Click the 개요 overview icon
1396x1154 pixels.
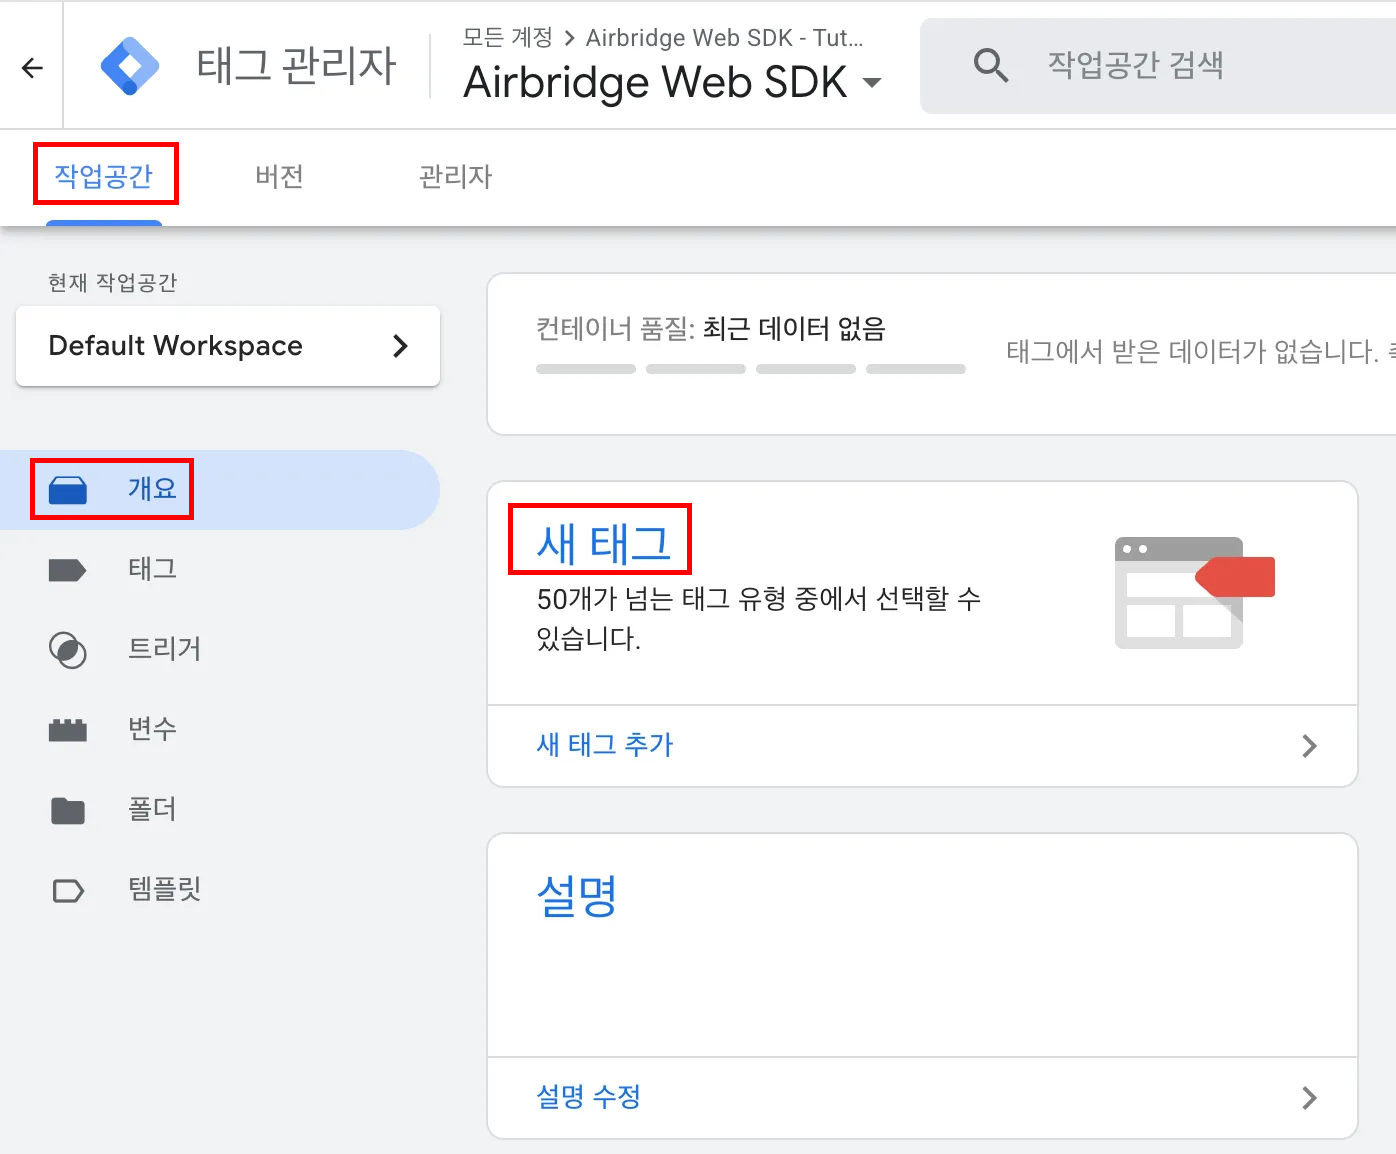coord(68,489)
